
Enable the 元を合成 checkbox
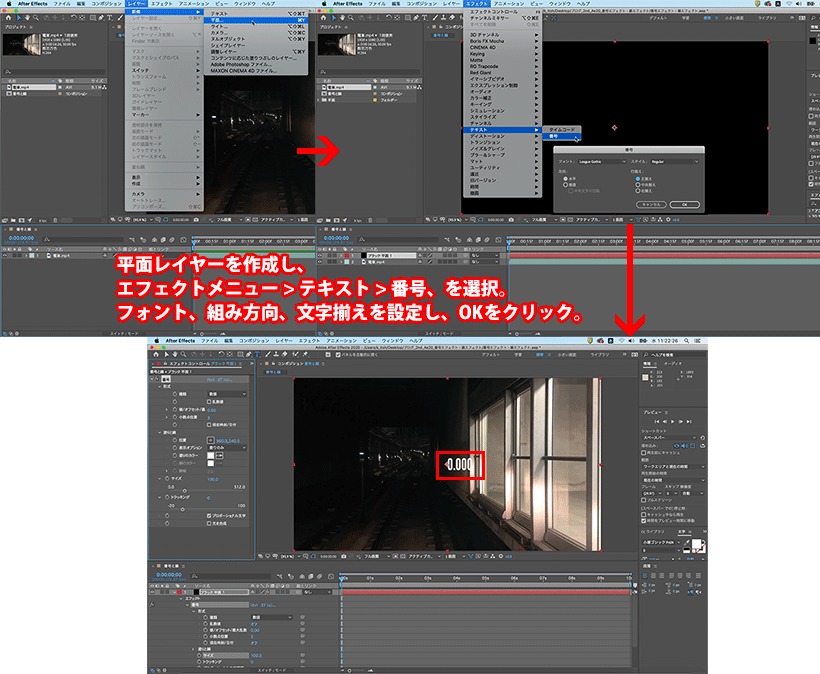pyautogui.click(x=209, y=523)
